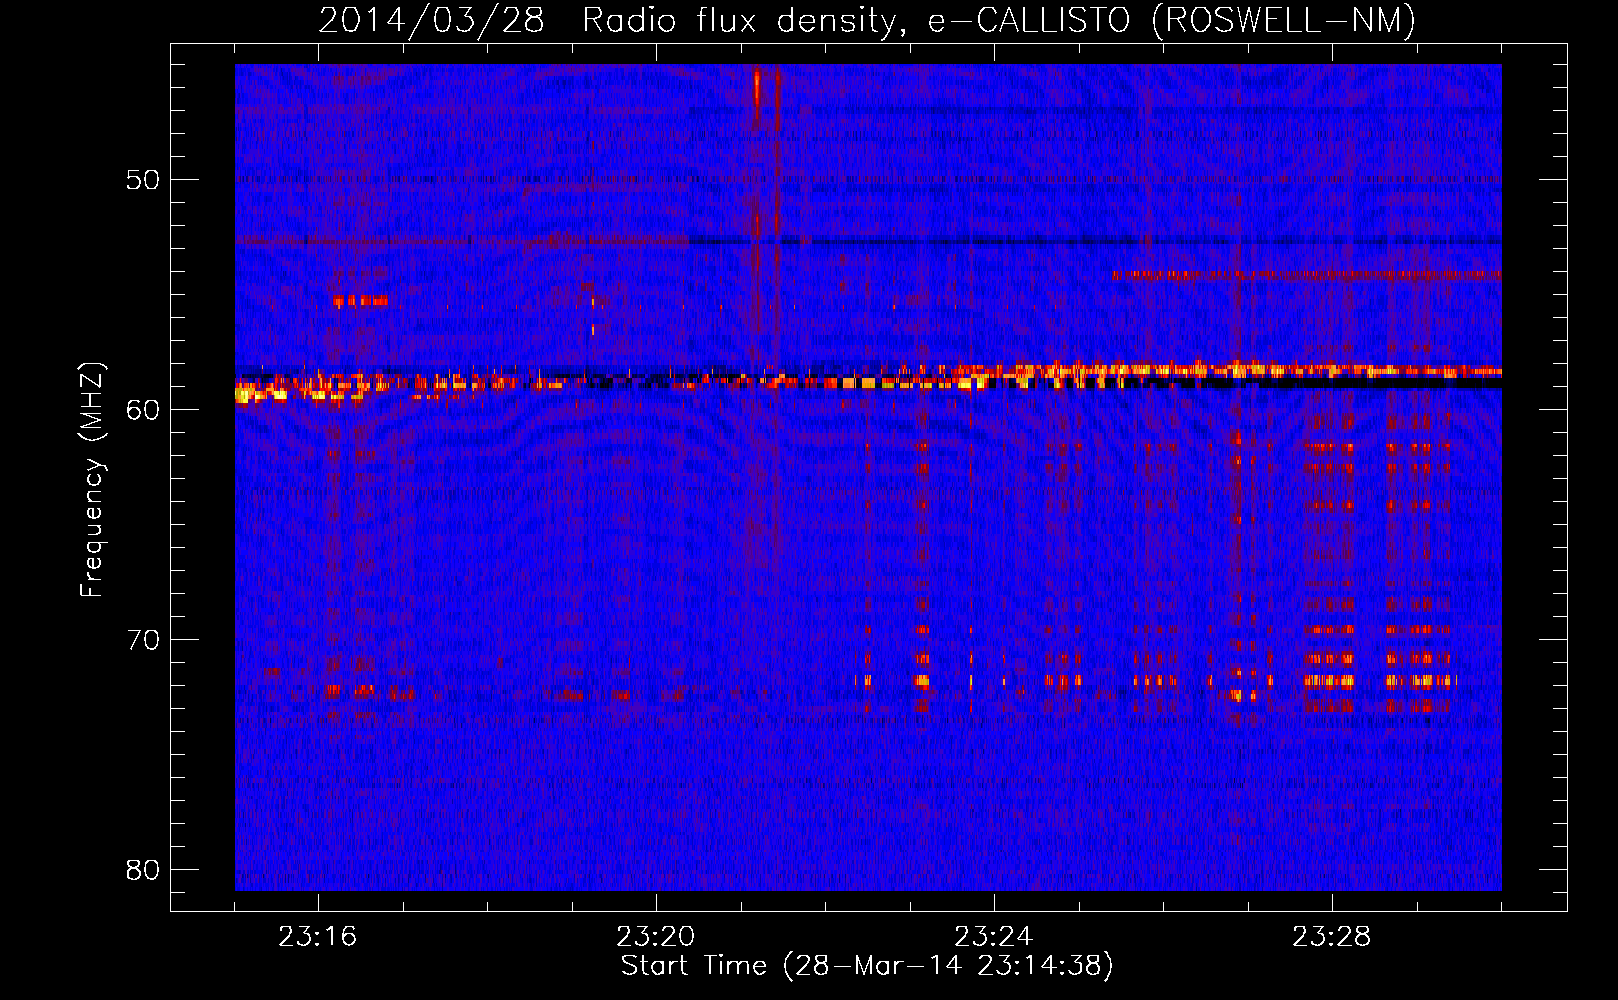This screenshot has height=1000, width=1618.
Task: Click the 70 frequency tick label
Action: tap(144, 640)
